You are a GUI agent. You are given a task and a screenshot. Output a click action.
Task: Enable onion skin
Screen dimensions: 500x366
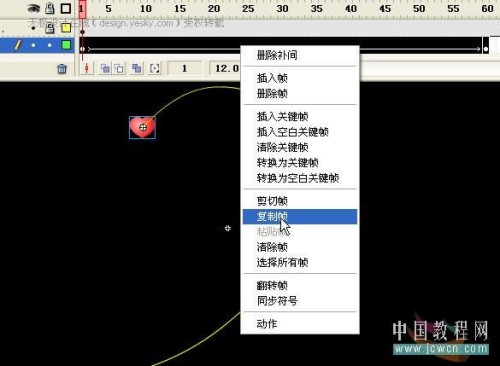pos(105,69)
